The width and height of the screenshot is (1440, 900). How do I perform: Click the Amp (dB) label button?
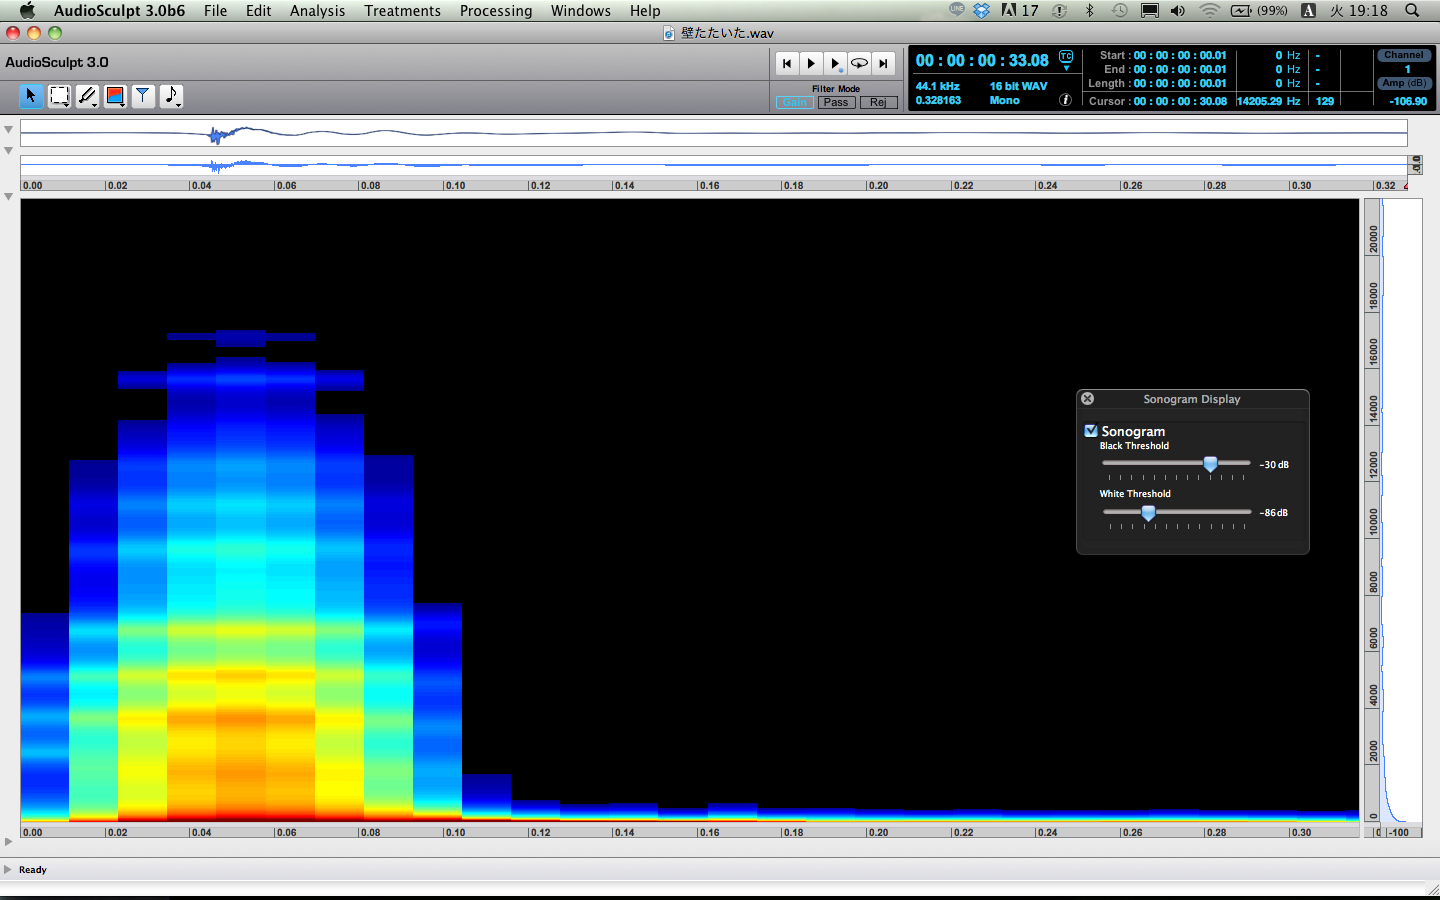tap(1404, 83)
